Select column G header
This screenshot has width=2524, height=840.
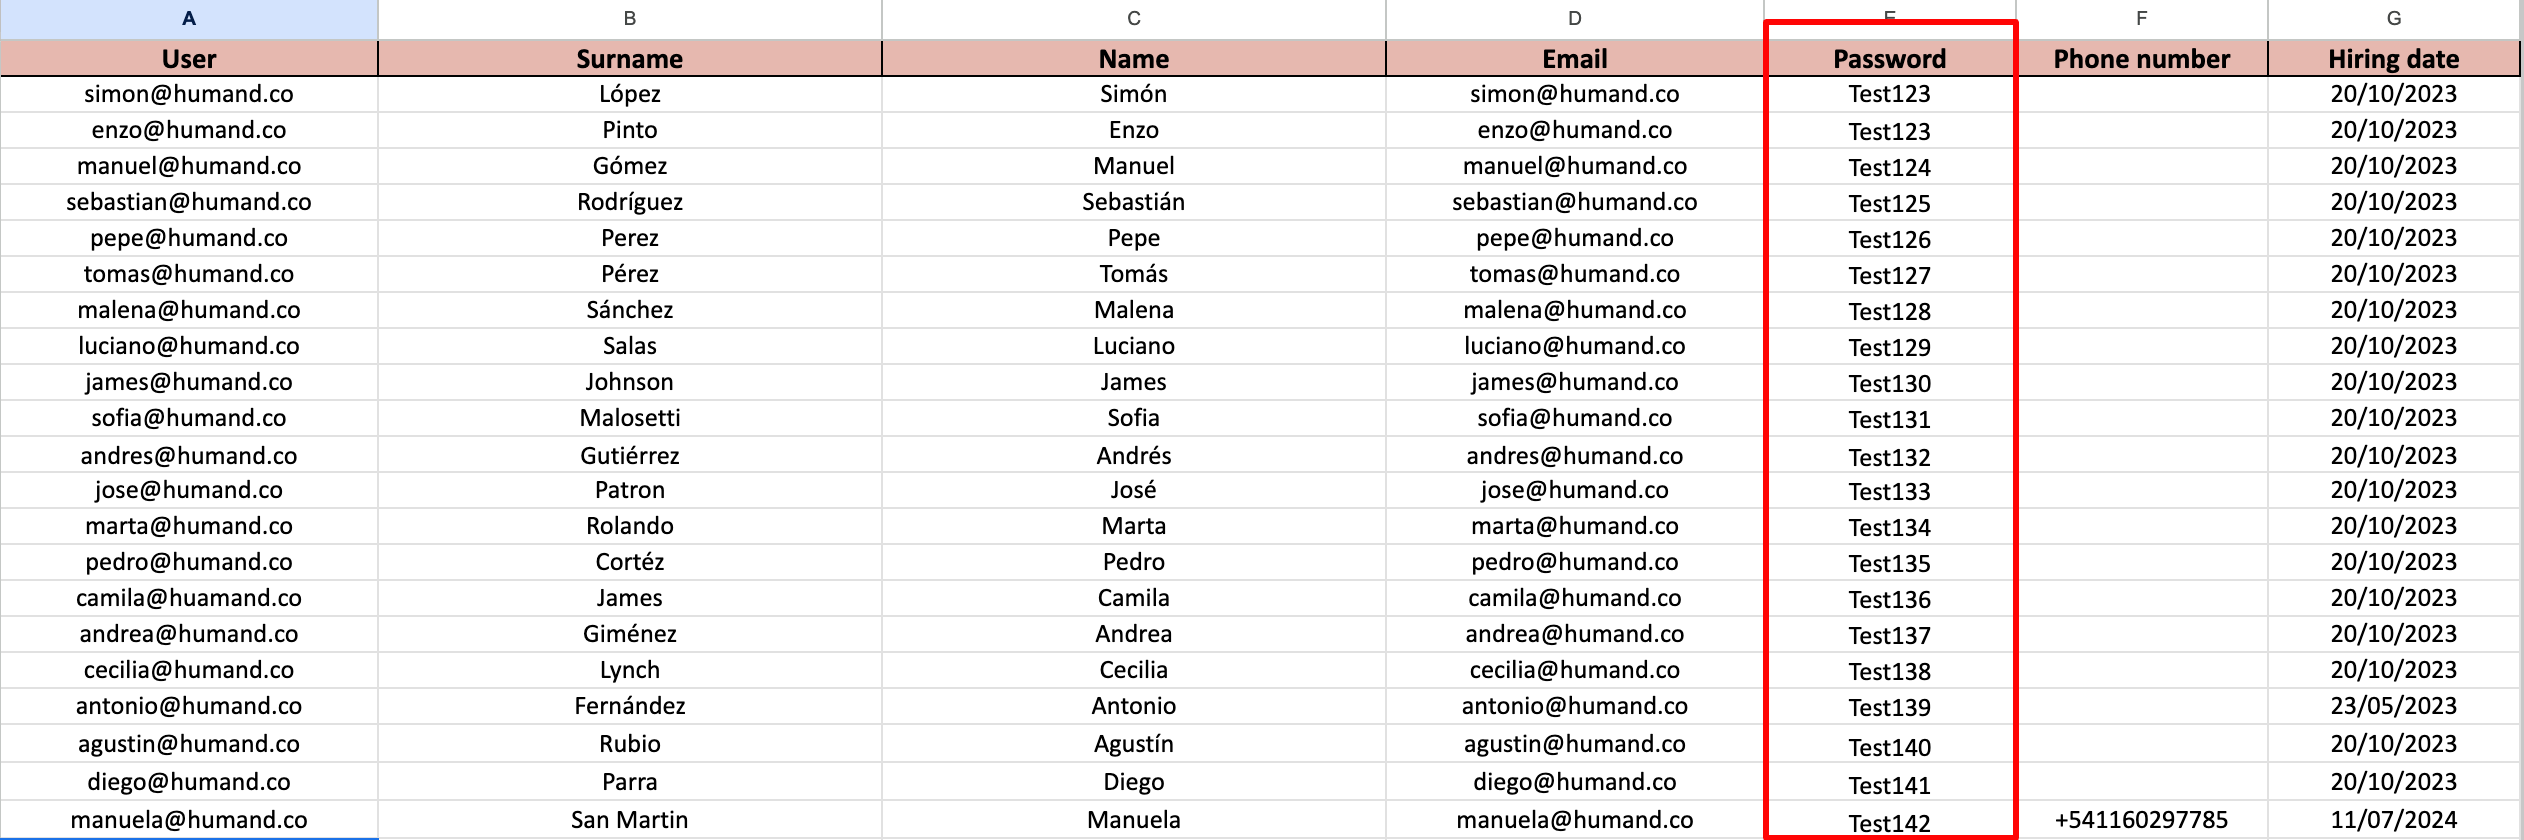[x=2393, y=18]
